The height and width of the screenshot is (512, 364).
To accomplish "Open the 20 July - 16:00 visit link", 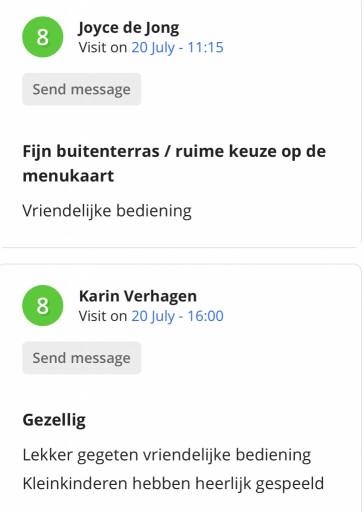I will [x=177, y=316].
